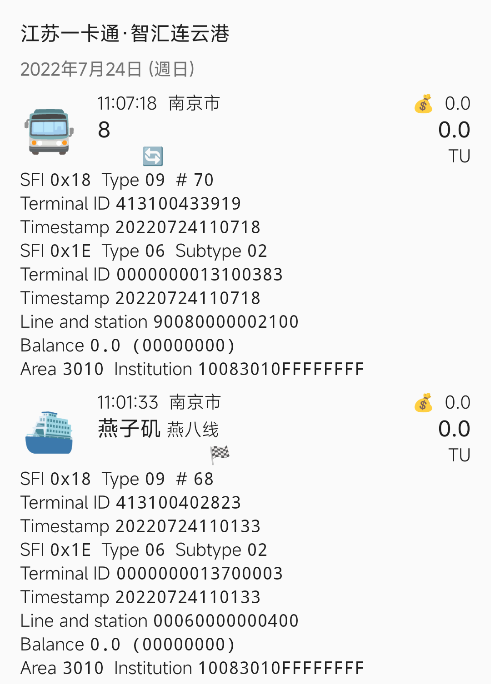Click Line and station 90080000002100
491x684 pixels.
point(159,322)
